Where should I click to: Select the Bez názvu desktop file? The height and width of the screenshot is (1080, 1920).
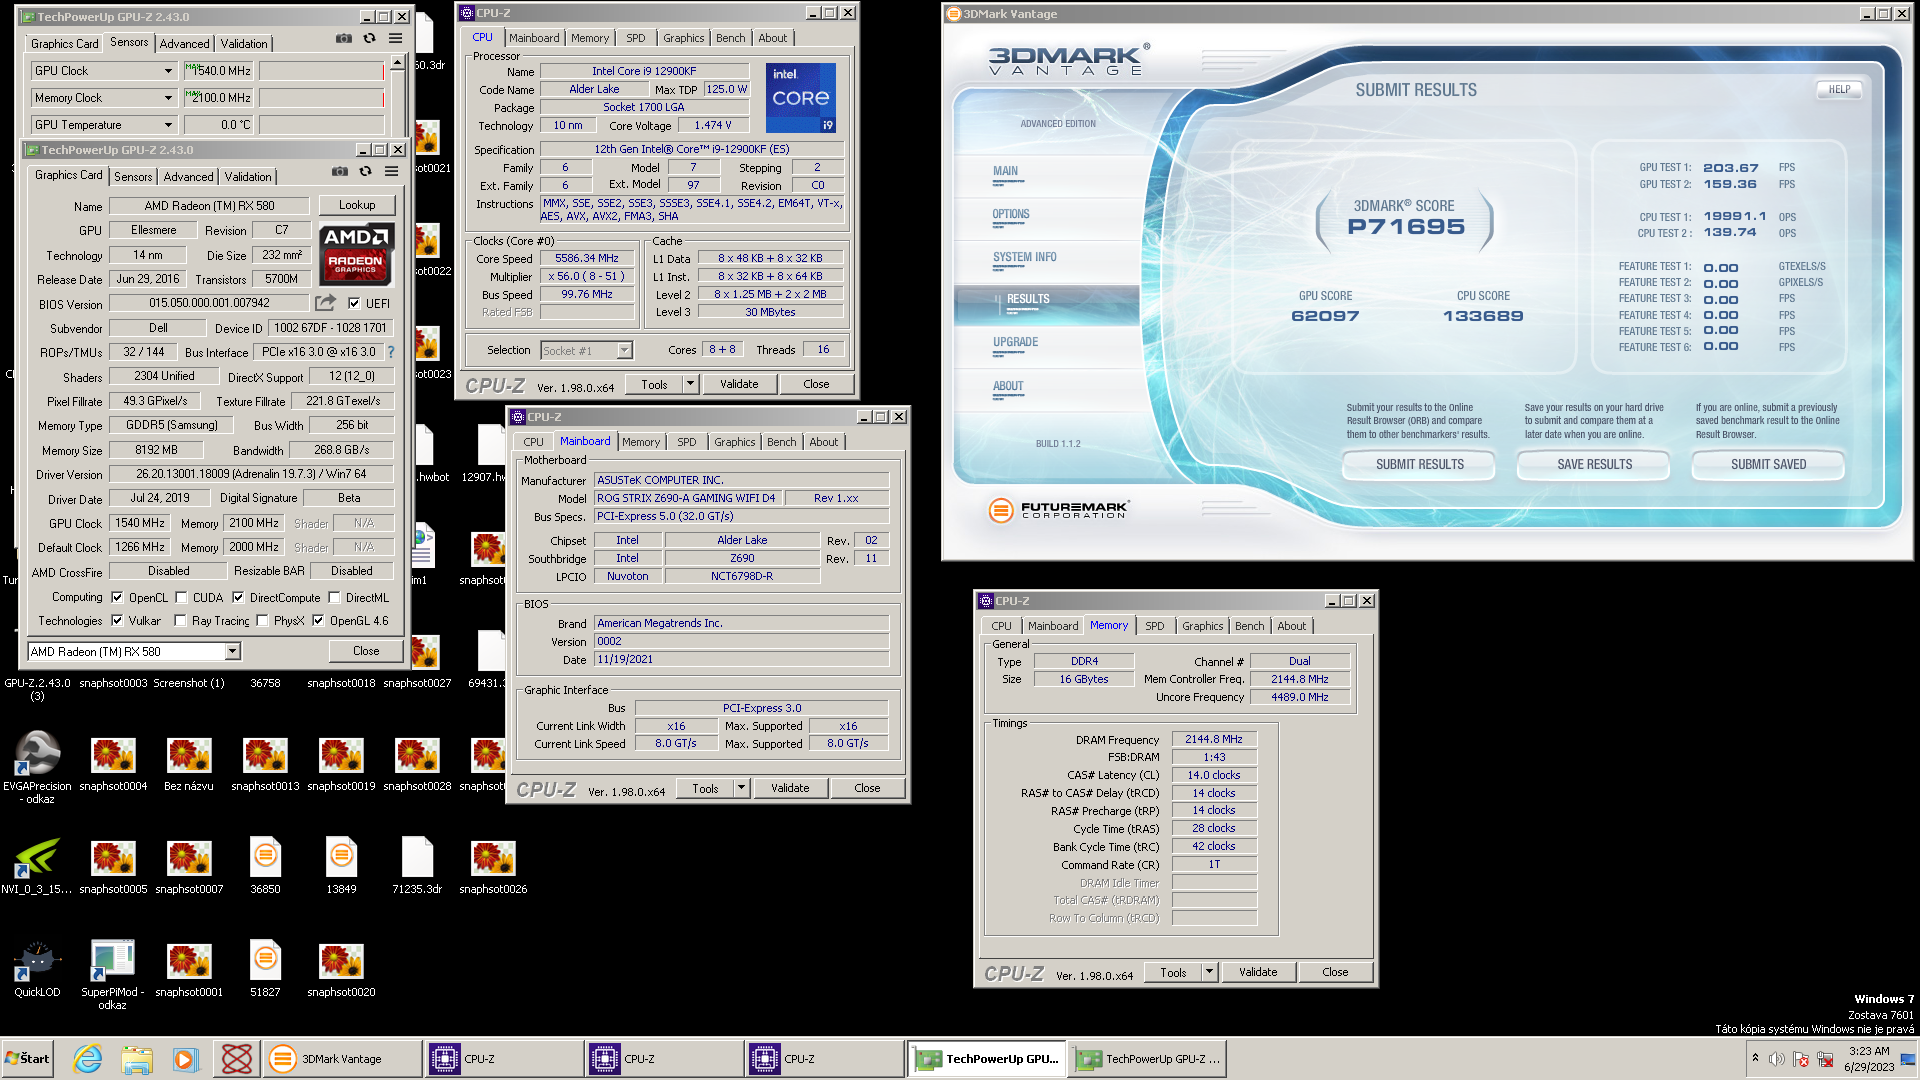189,764
